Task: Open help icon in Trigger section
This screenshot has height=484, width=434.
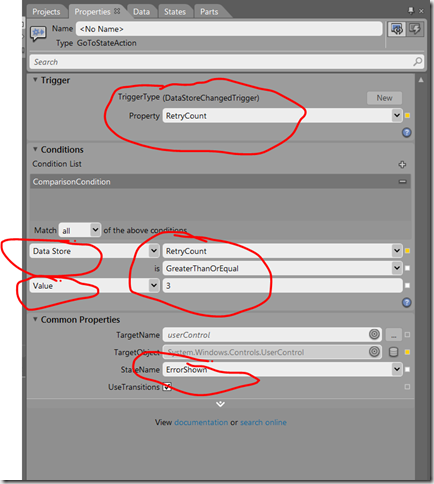Action: (x=407, y=133)
